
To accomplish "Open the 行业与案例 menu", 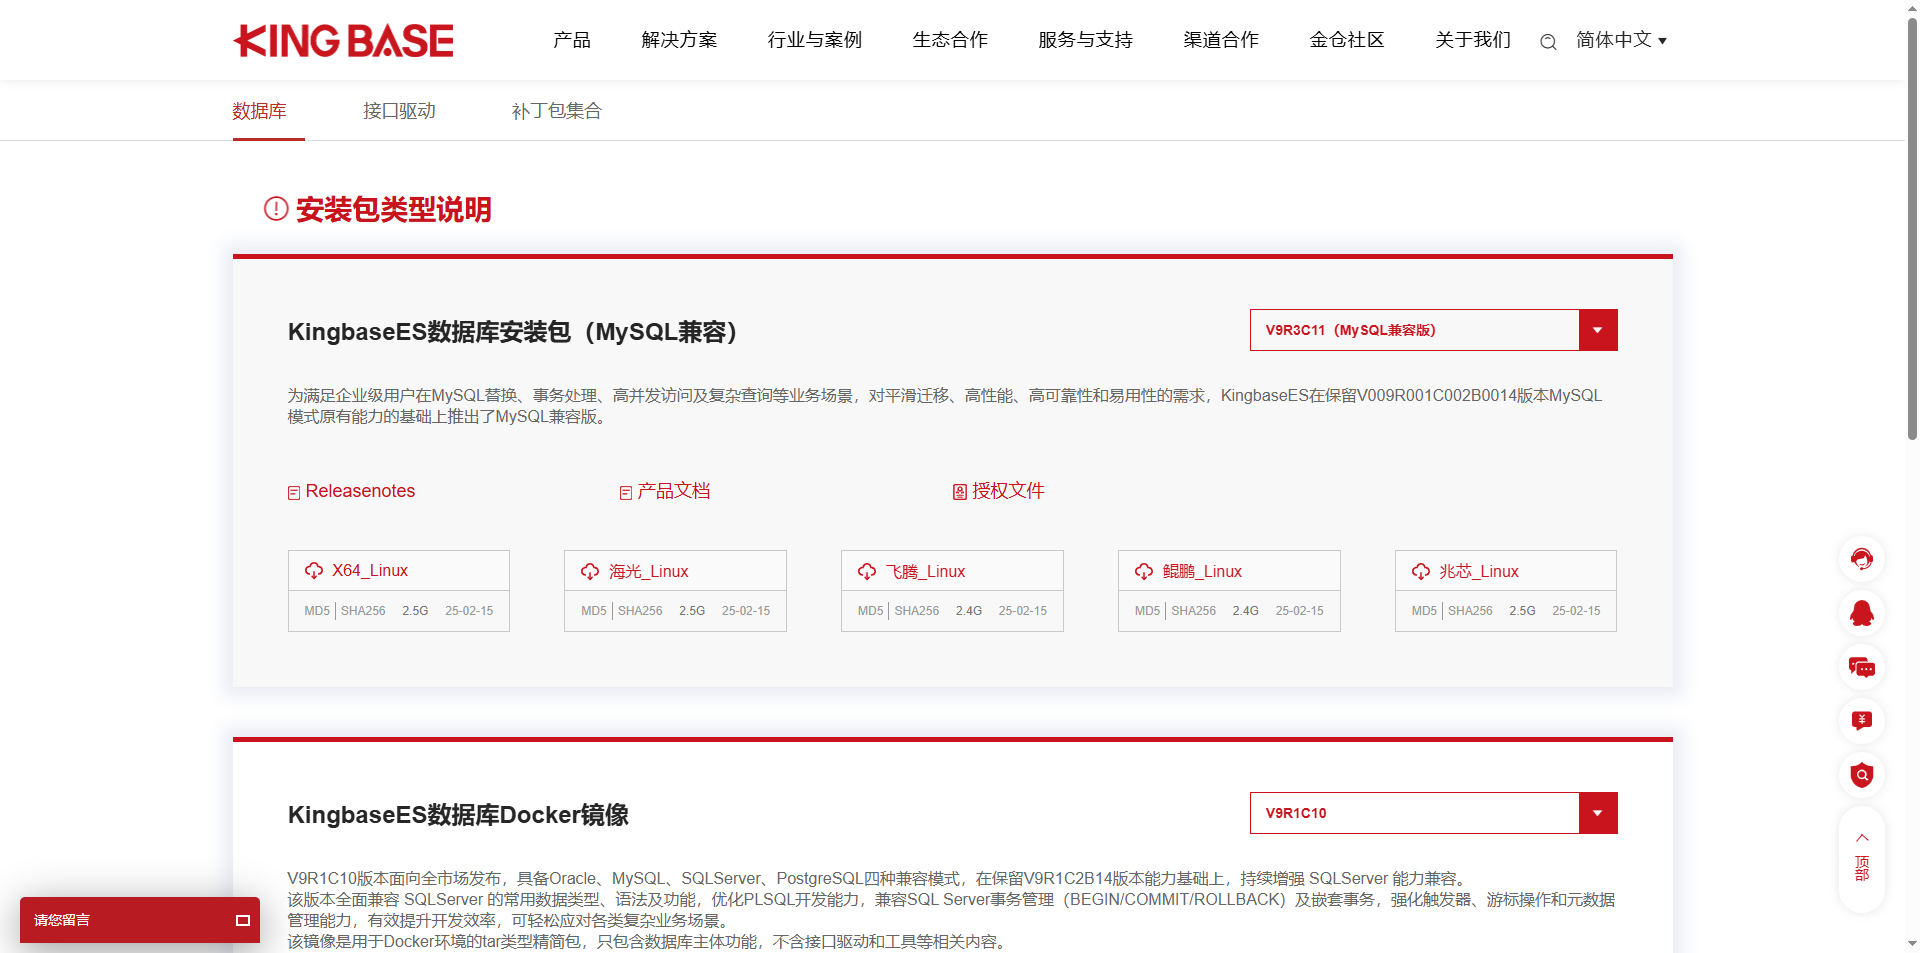I will pos(815,40).
